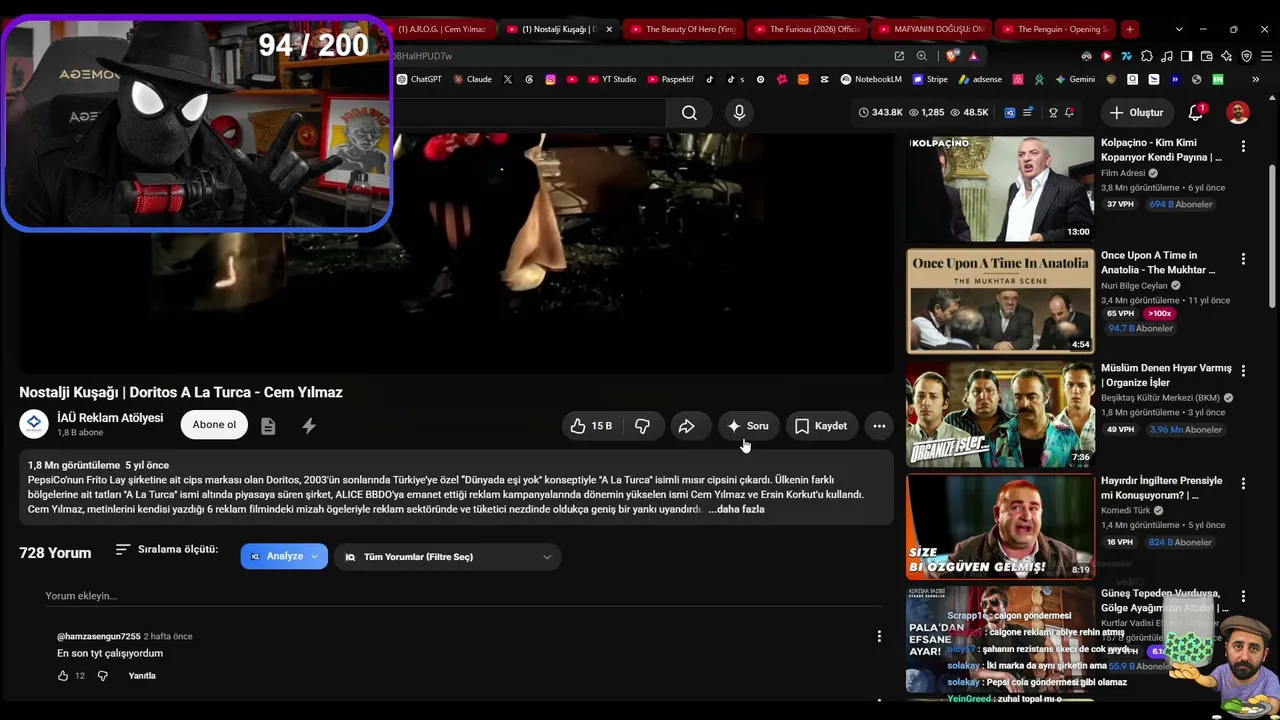Dislike the Doritos A La Turca video
1280x720 pixels.
point(642,426)
